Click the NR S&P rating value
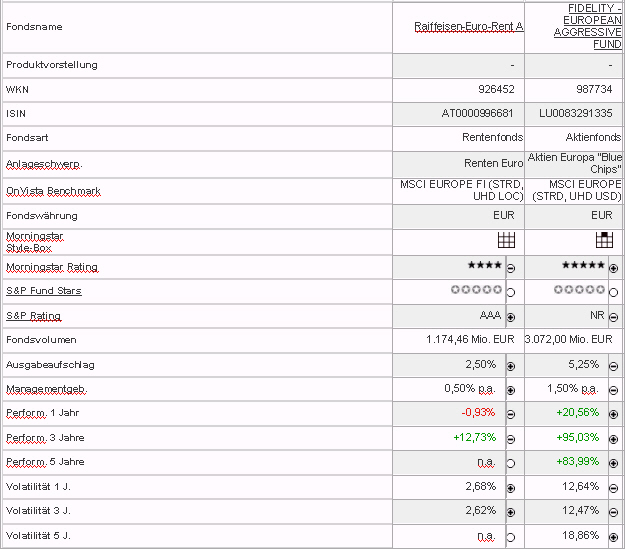Viewport: 625px width, 549px height. (x=597, y=315)
